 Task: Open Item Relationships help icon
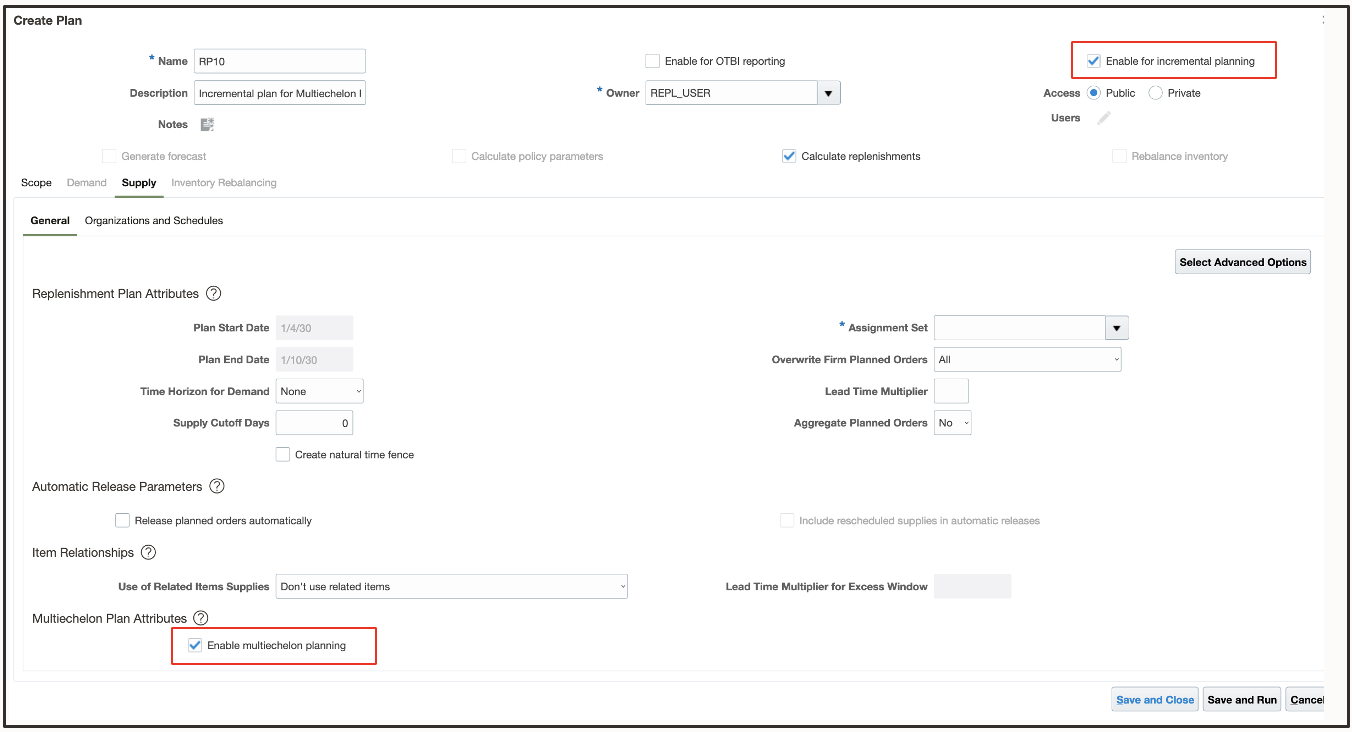pos(147,552)
